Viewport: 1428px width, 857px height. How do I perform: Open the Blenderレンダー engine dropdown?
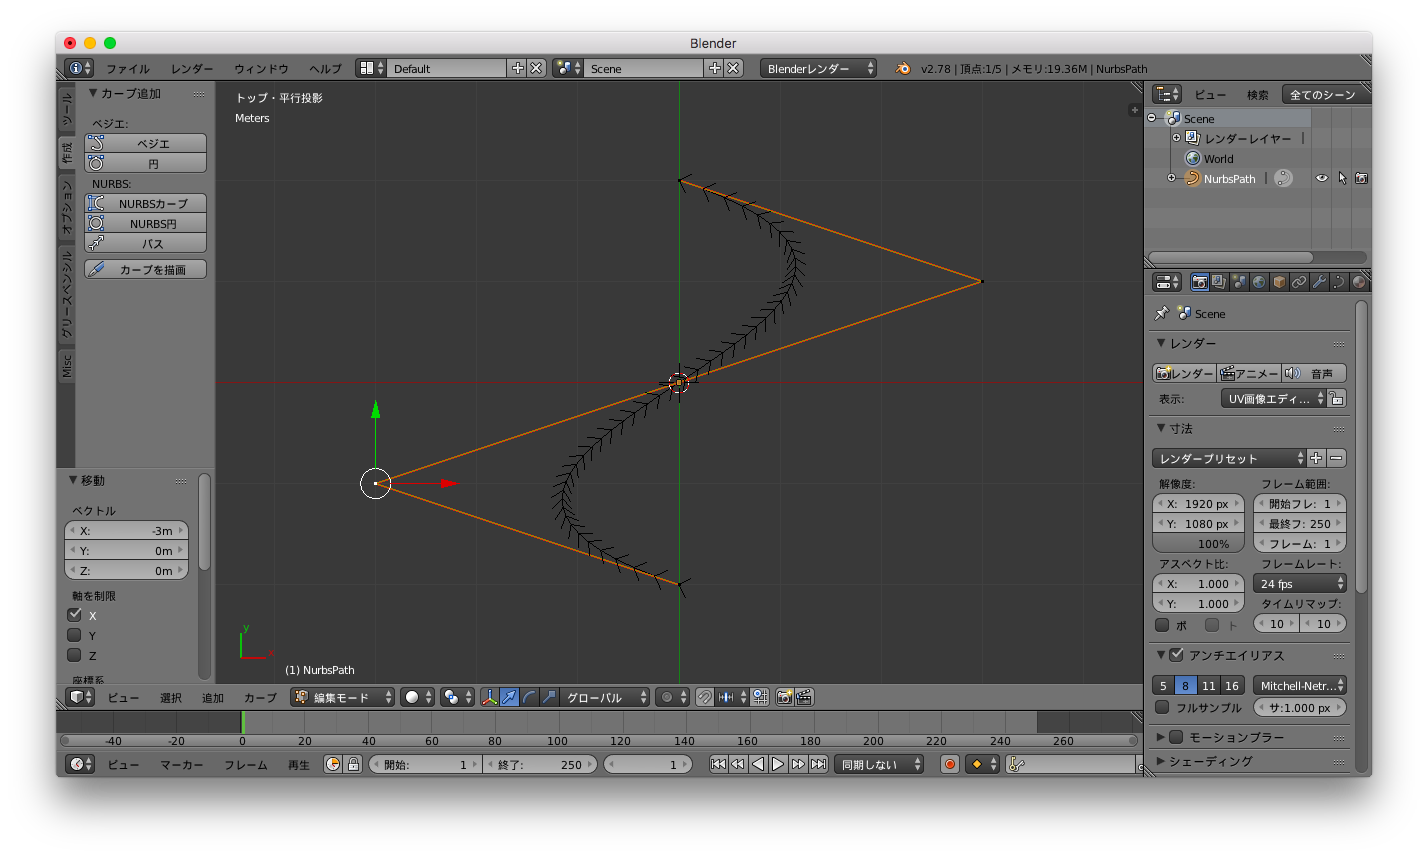[818, 68]
